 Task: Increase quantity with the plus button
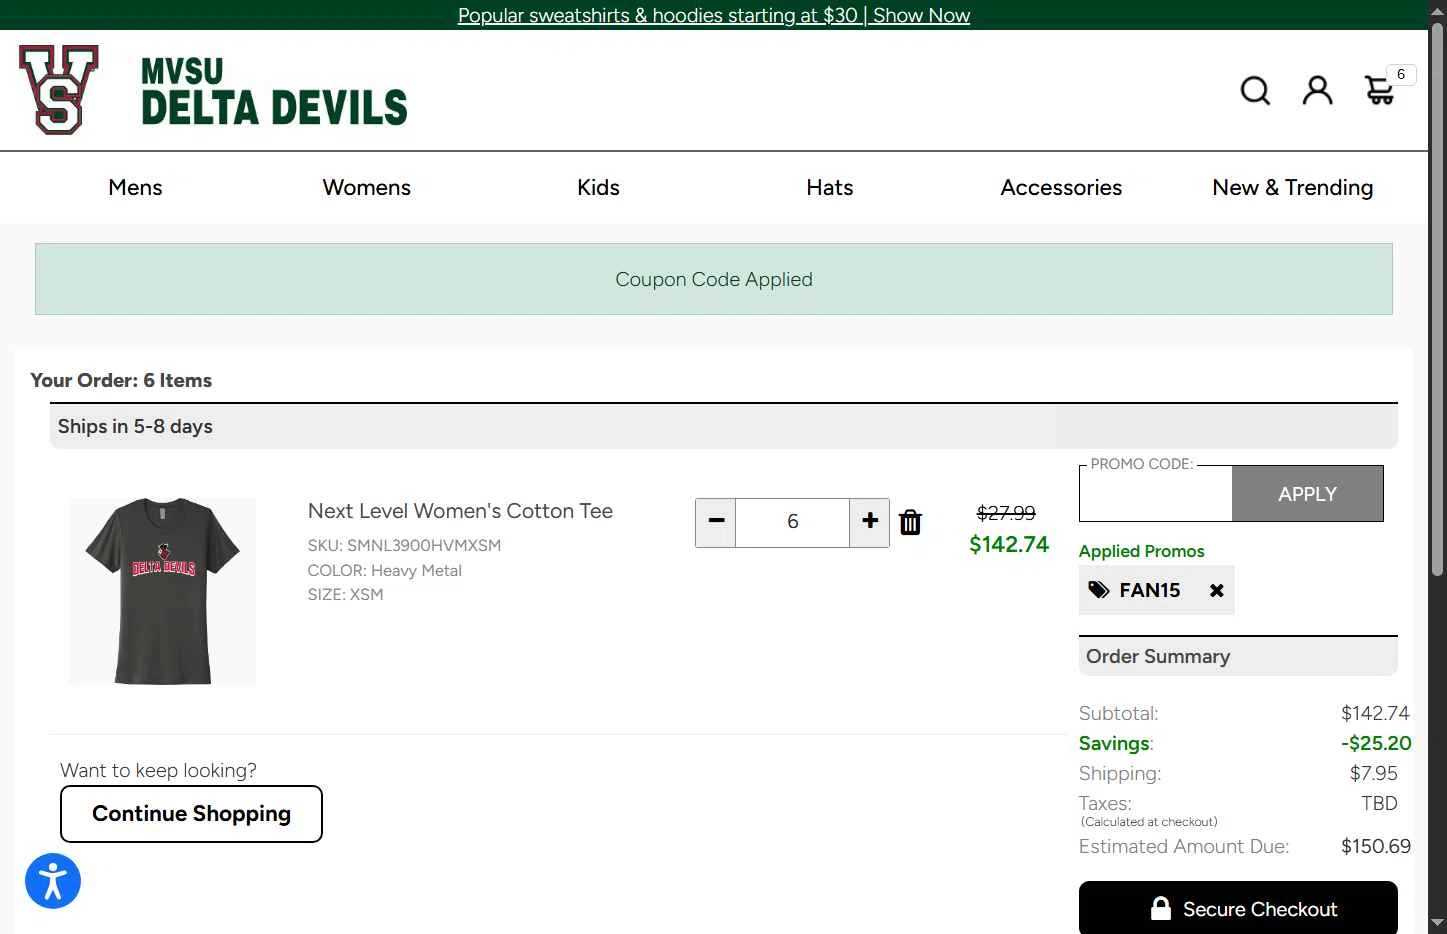(870, 521)
